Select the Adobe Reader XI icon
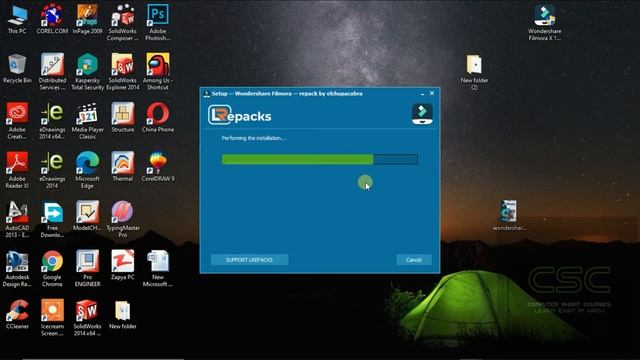 coord(17,169)
